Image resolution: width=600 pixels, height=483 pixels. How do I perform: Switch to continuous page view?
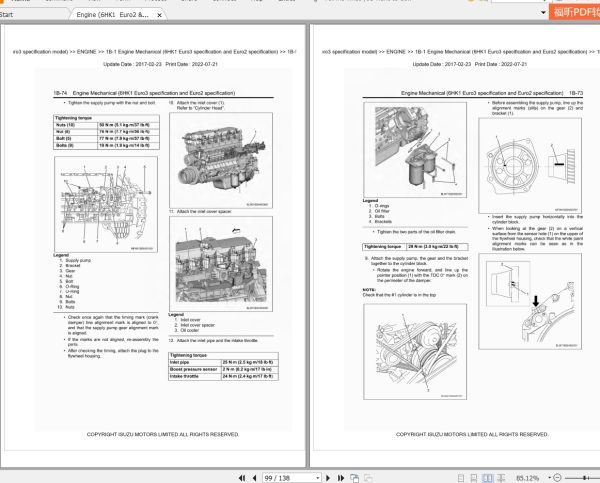pyautogui.click(x=474, y=478)
